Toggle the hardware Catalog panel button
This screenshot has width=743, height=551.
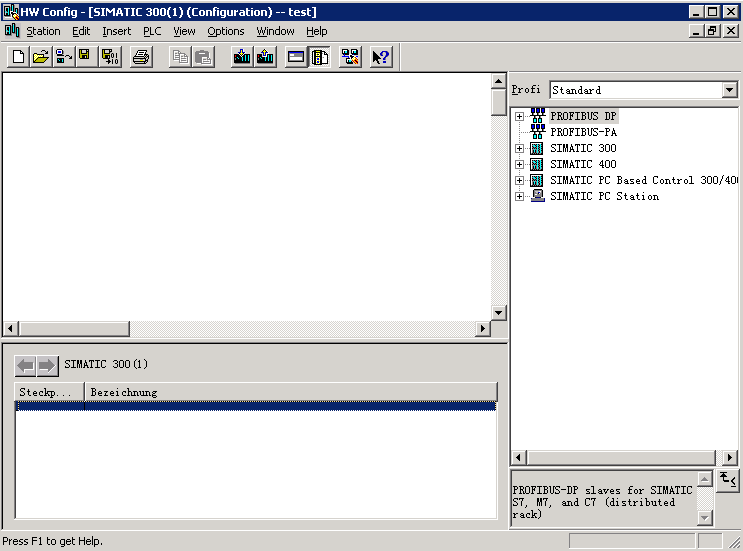[x=320, y=57]
